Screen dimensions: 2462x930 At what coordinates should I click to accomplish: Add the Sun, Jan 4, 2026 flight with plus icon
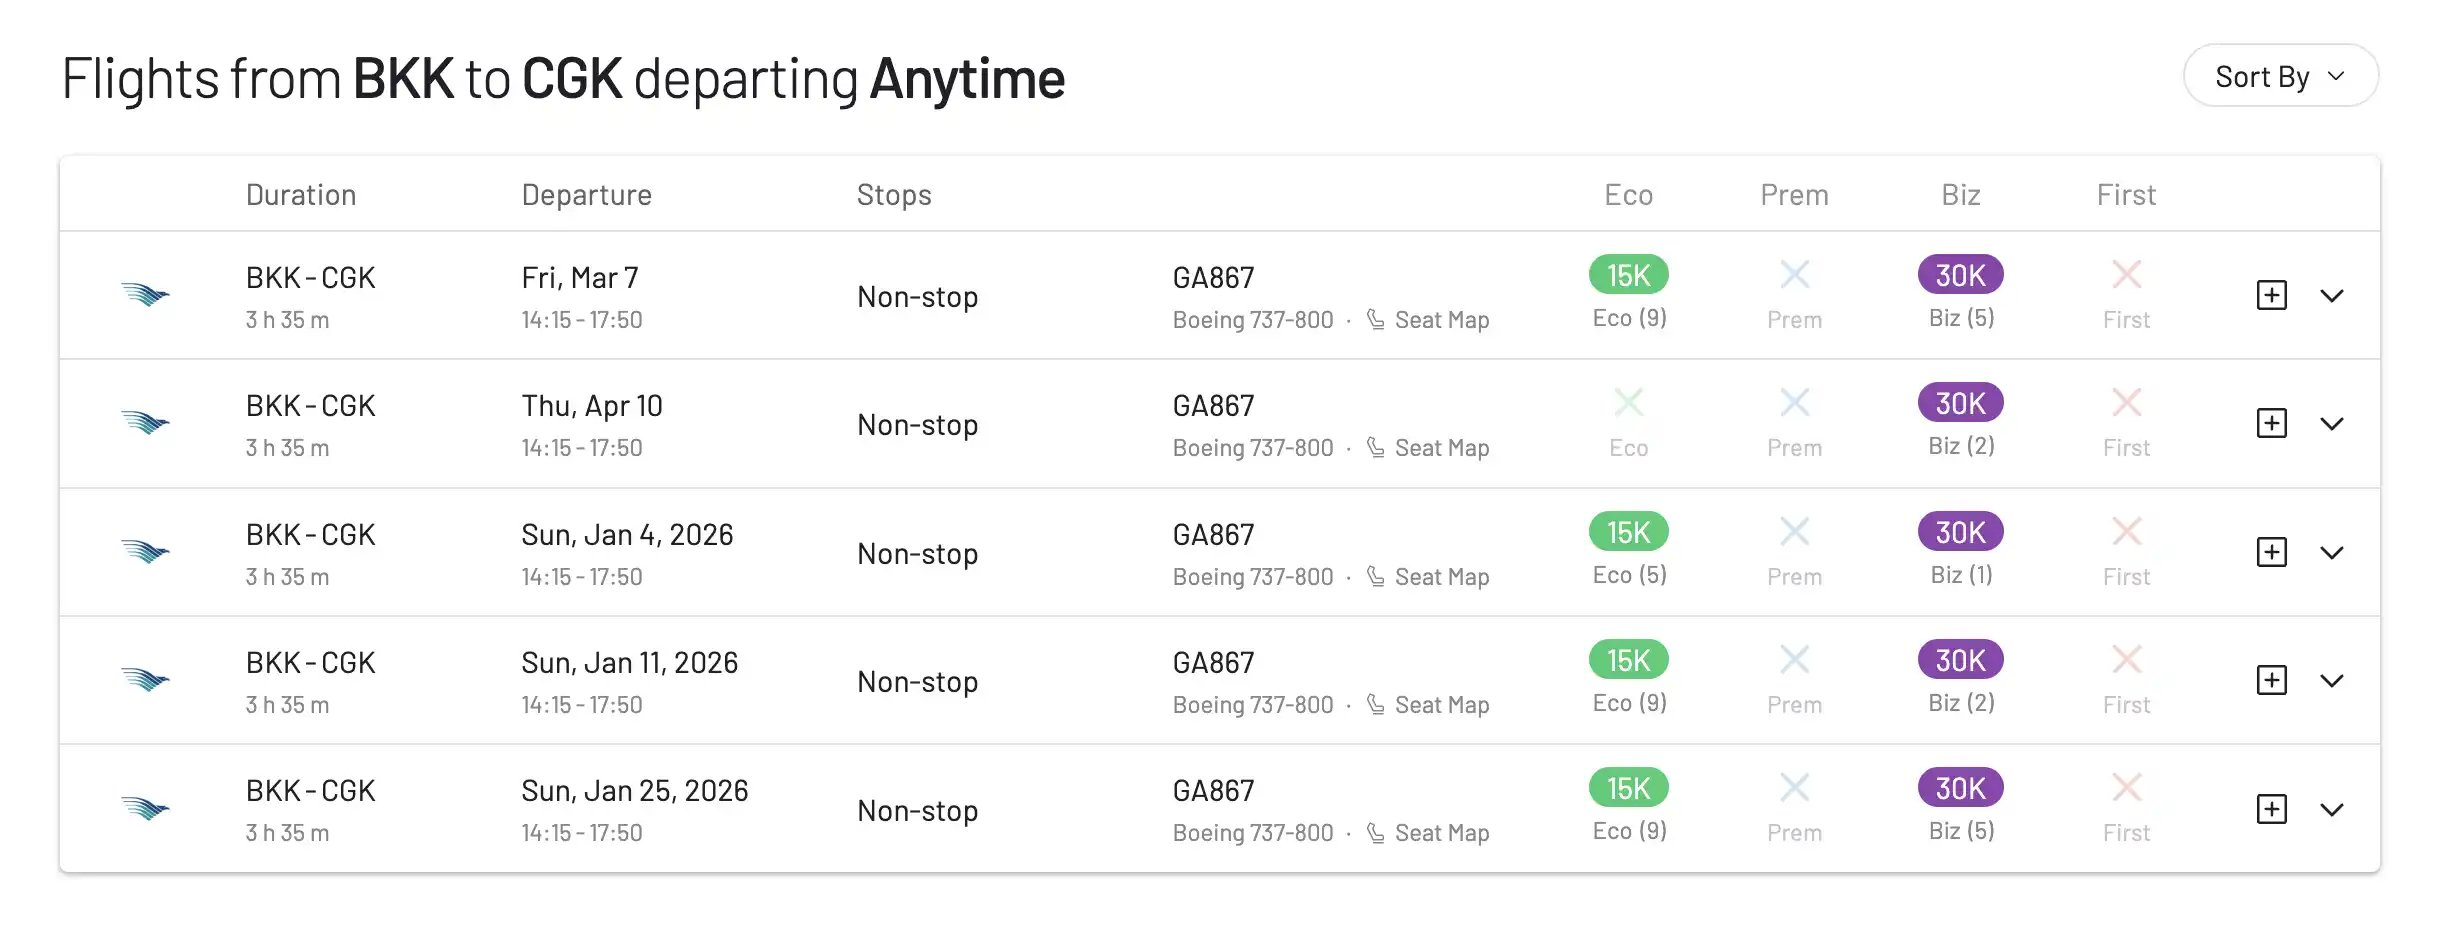coord(2272,552)
